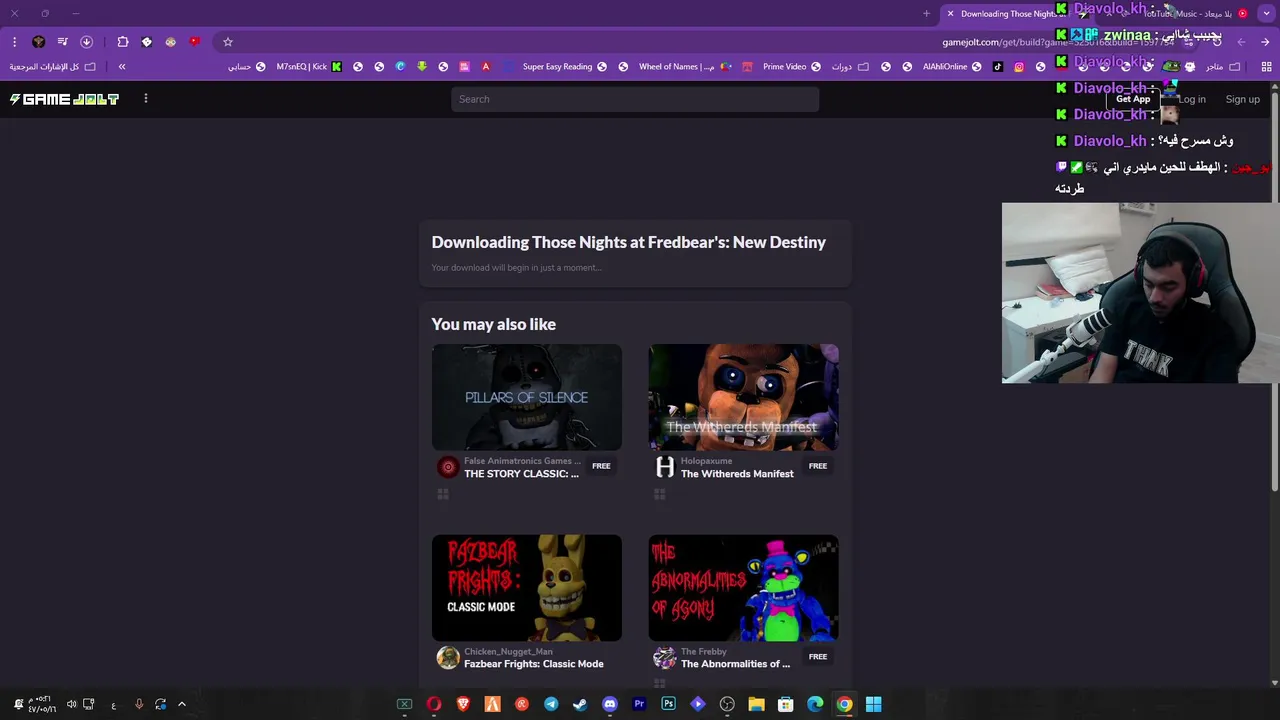Open Telegram from the taskbar
Image resolution: width=1280 pixels, height=720 pixels.
pos(551,704)
